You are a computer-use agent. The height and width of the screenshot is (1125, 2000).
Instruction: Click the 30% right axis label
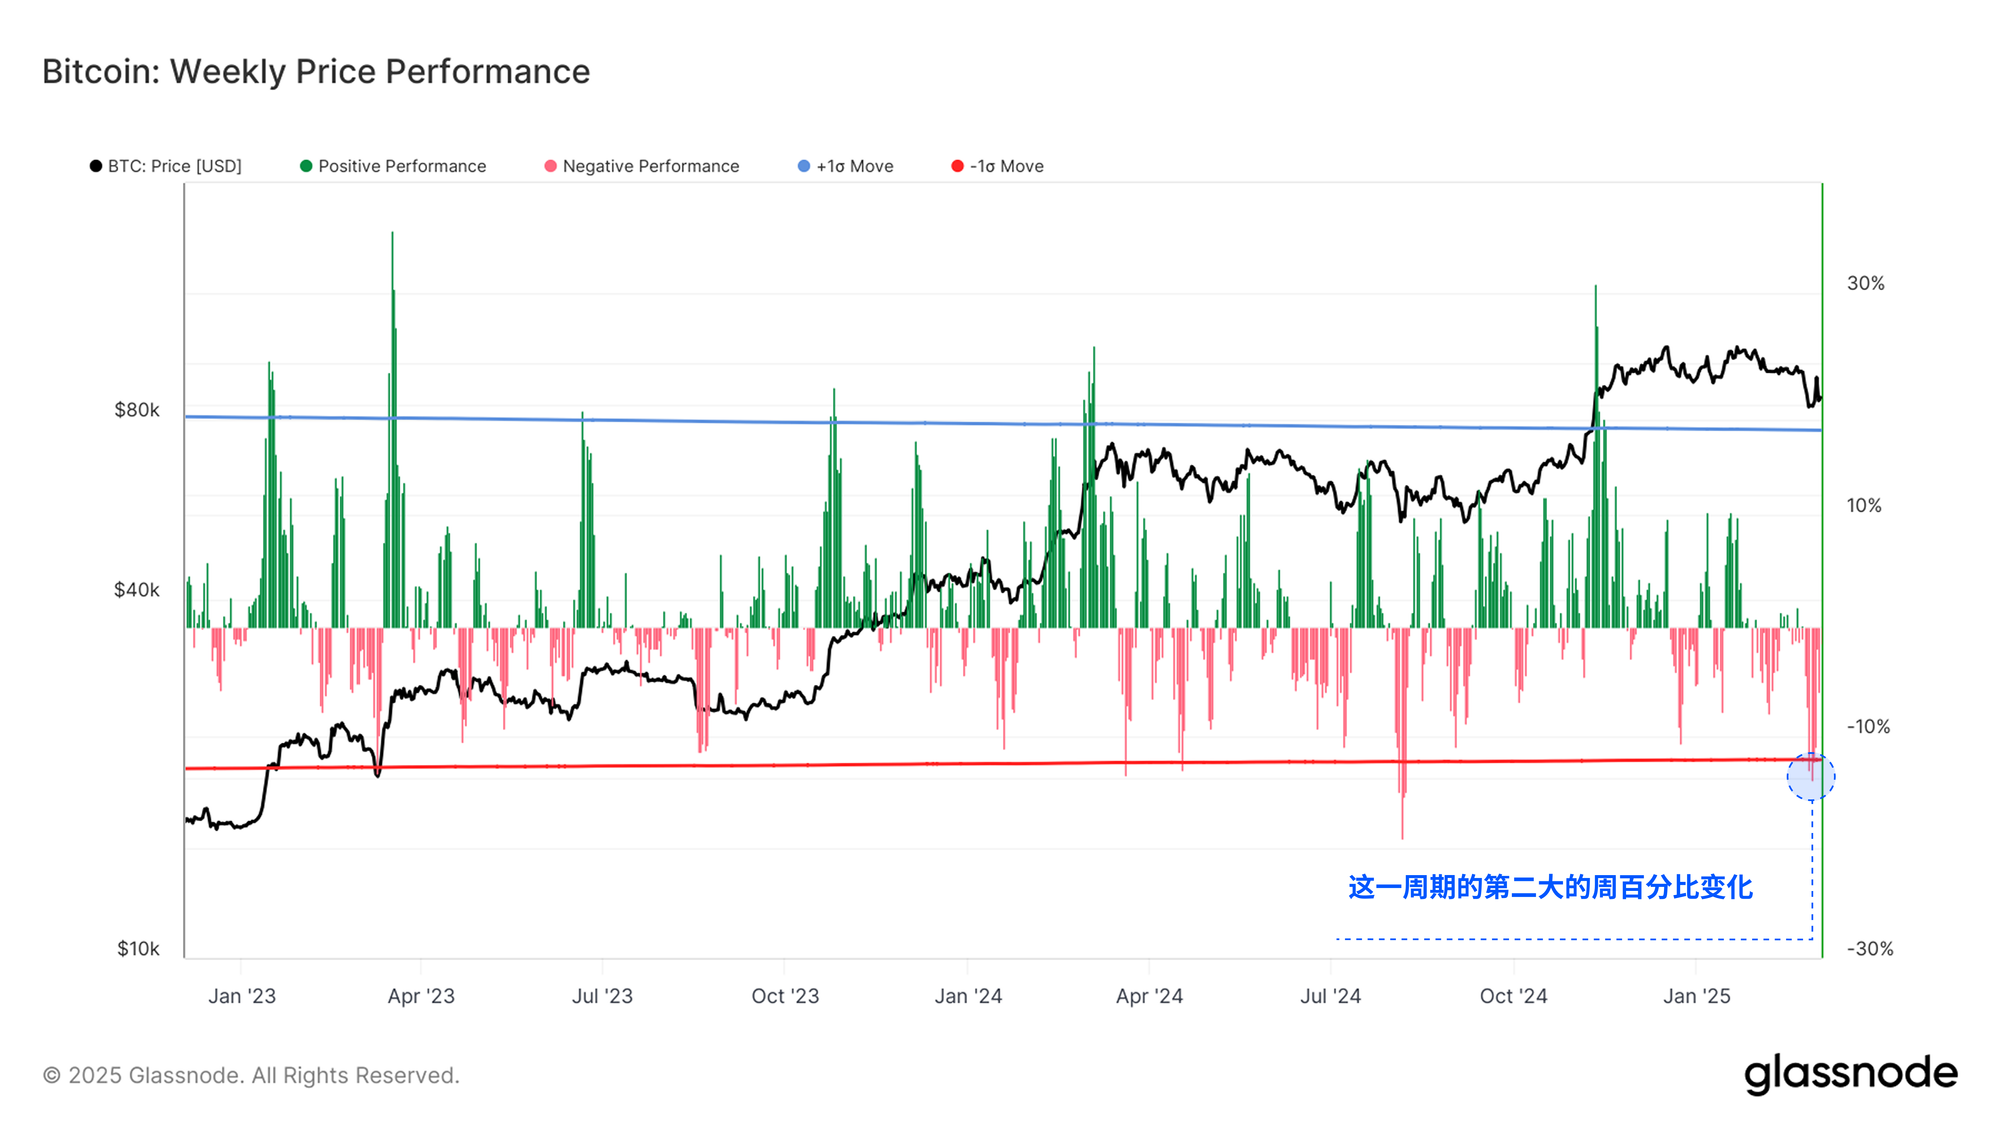(1865, 284)
